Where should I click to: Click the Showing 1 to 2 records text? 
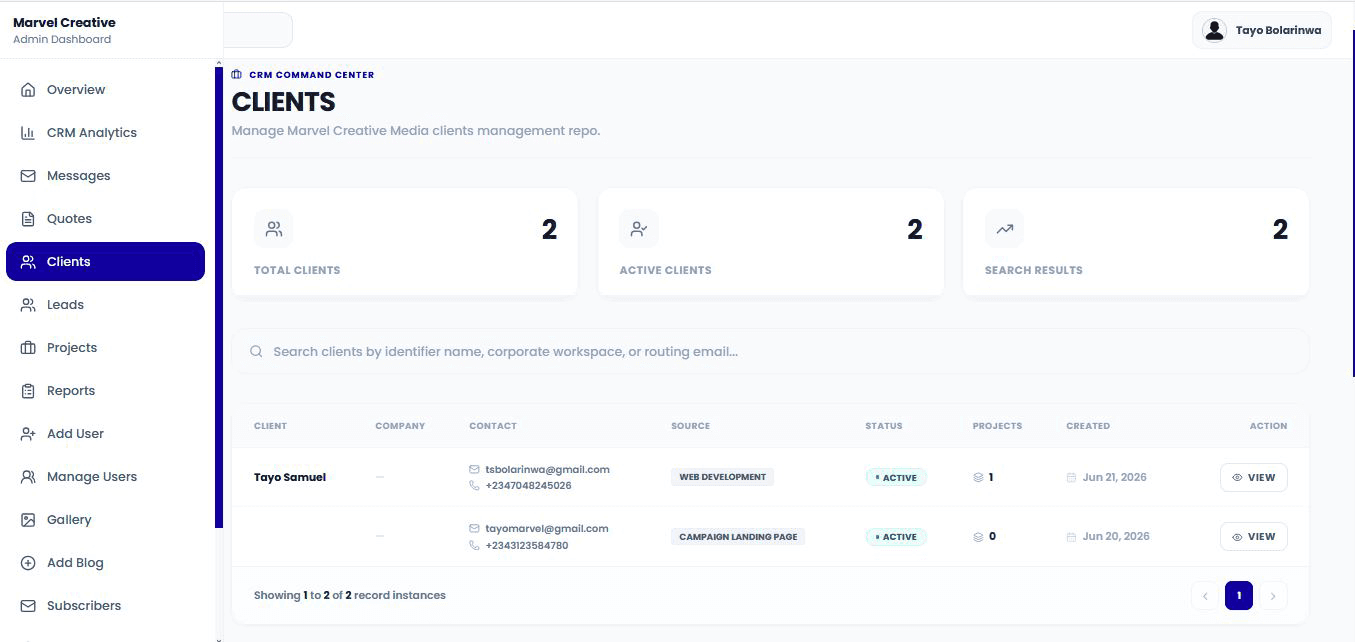[350, 596]
